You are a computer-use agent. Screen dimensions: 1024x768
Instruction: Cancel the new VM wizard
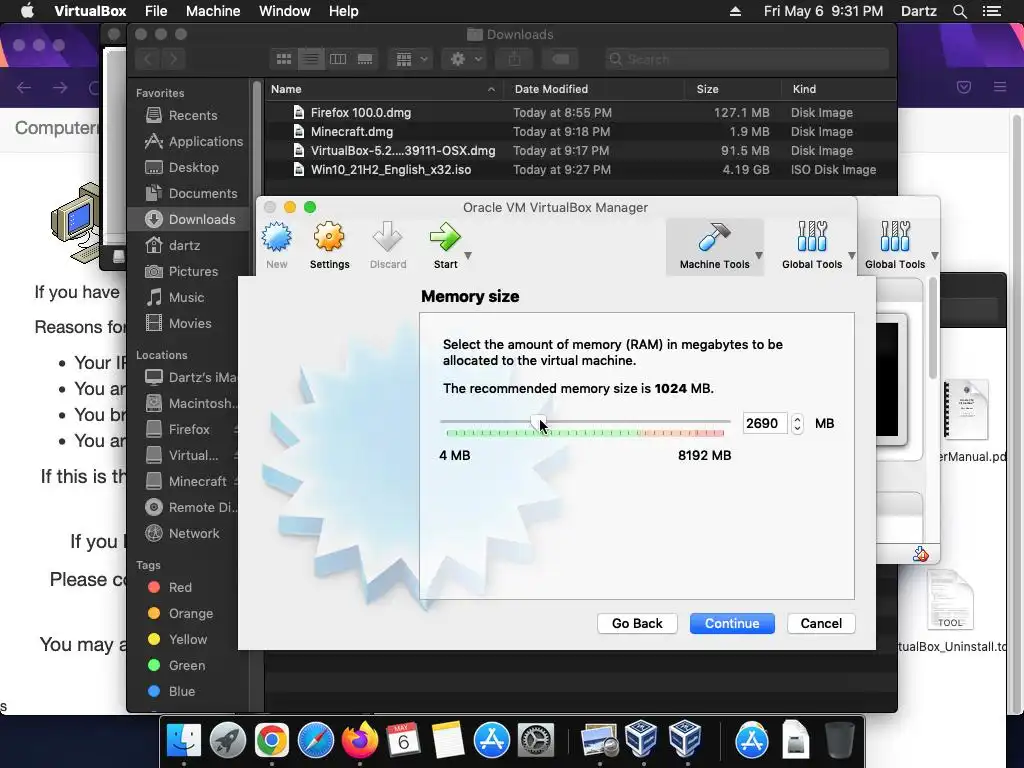[821, 623]
